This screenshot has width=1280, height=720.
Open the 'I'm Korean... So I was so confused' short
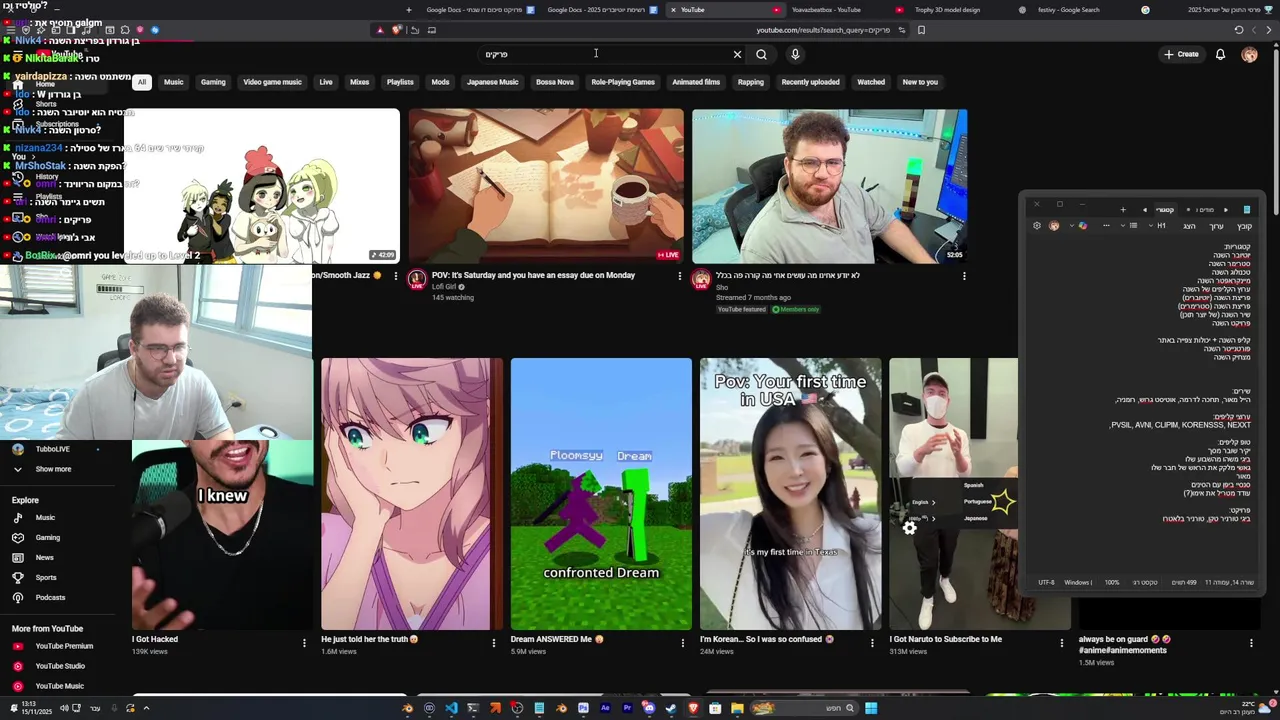(x=790, y=494)
